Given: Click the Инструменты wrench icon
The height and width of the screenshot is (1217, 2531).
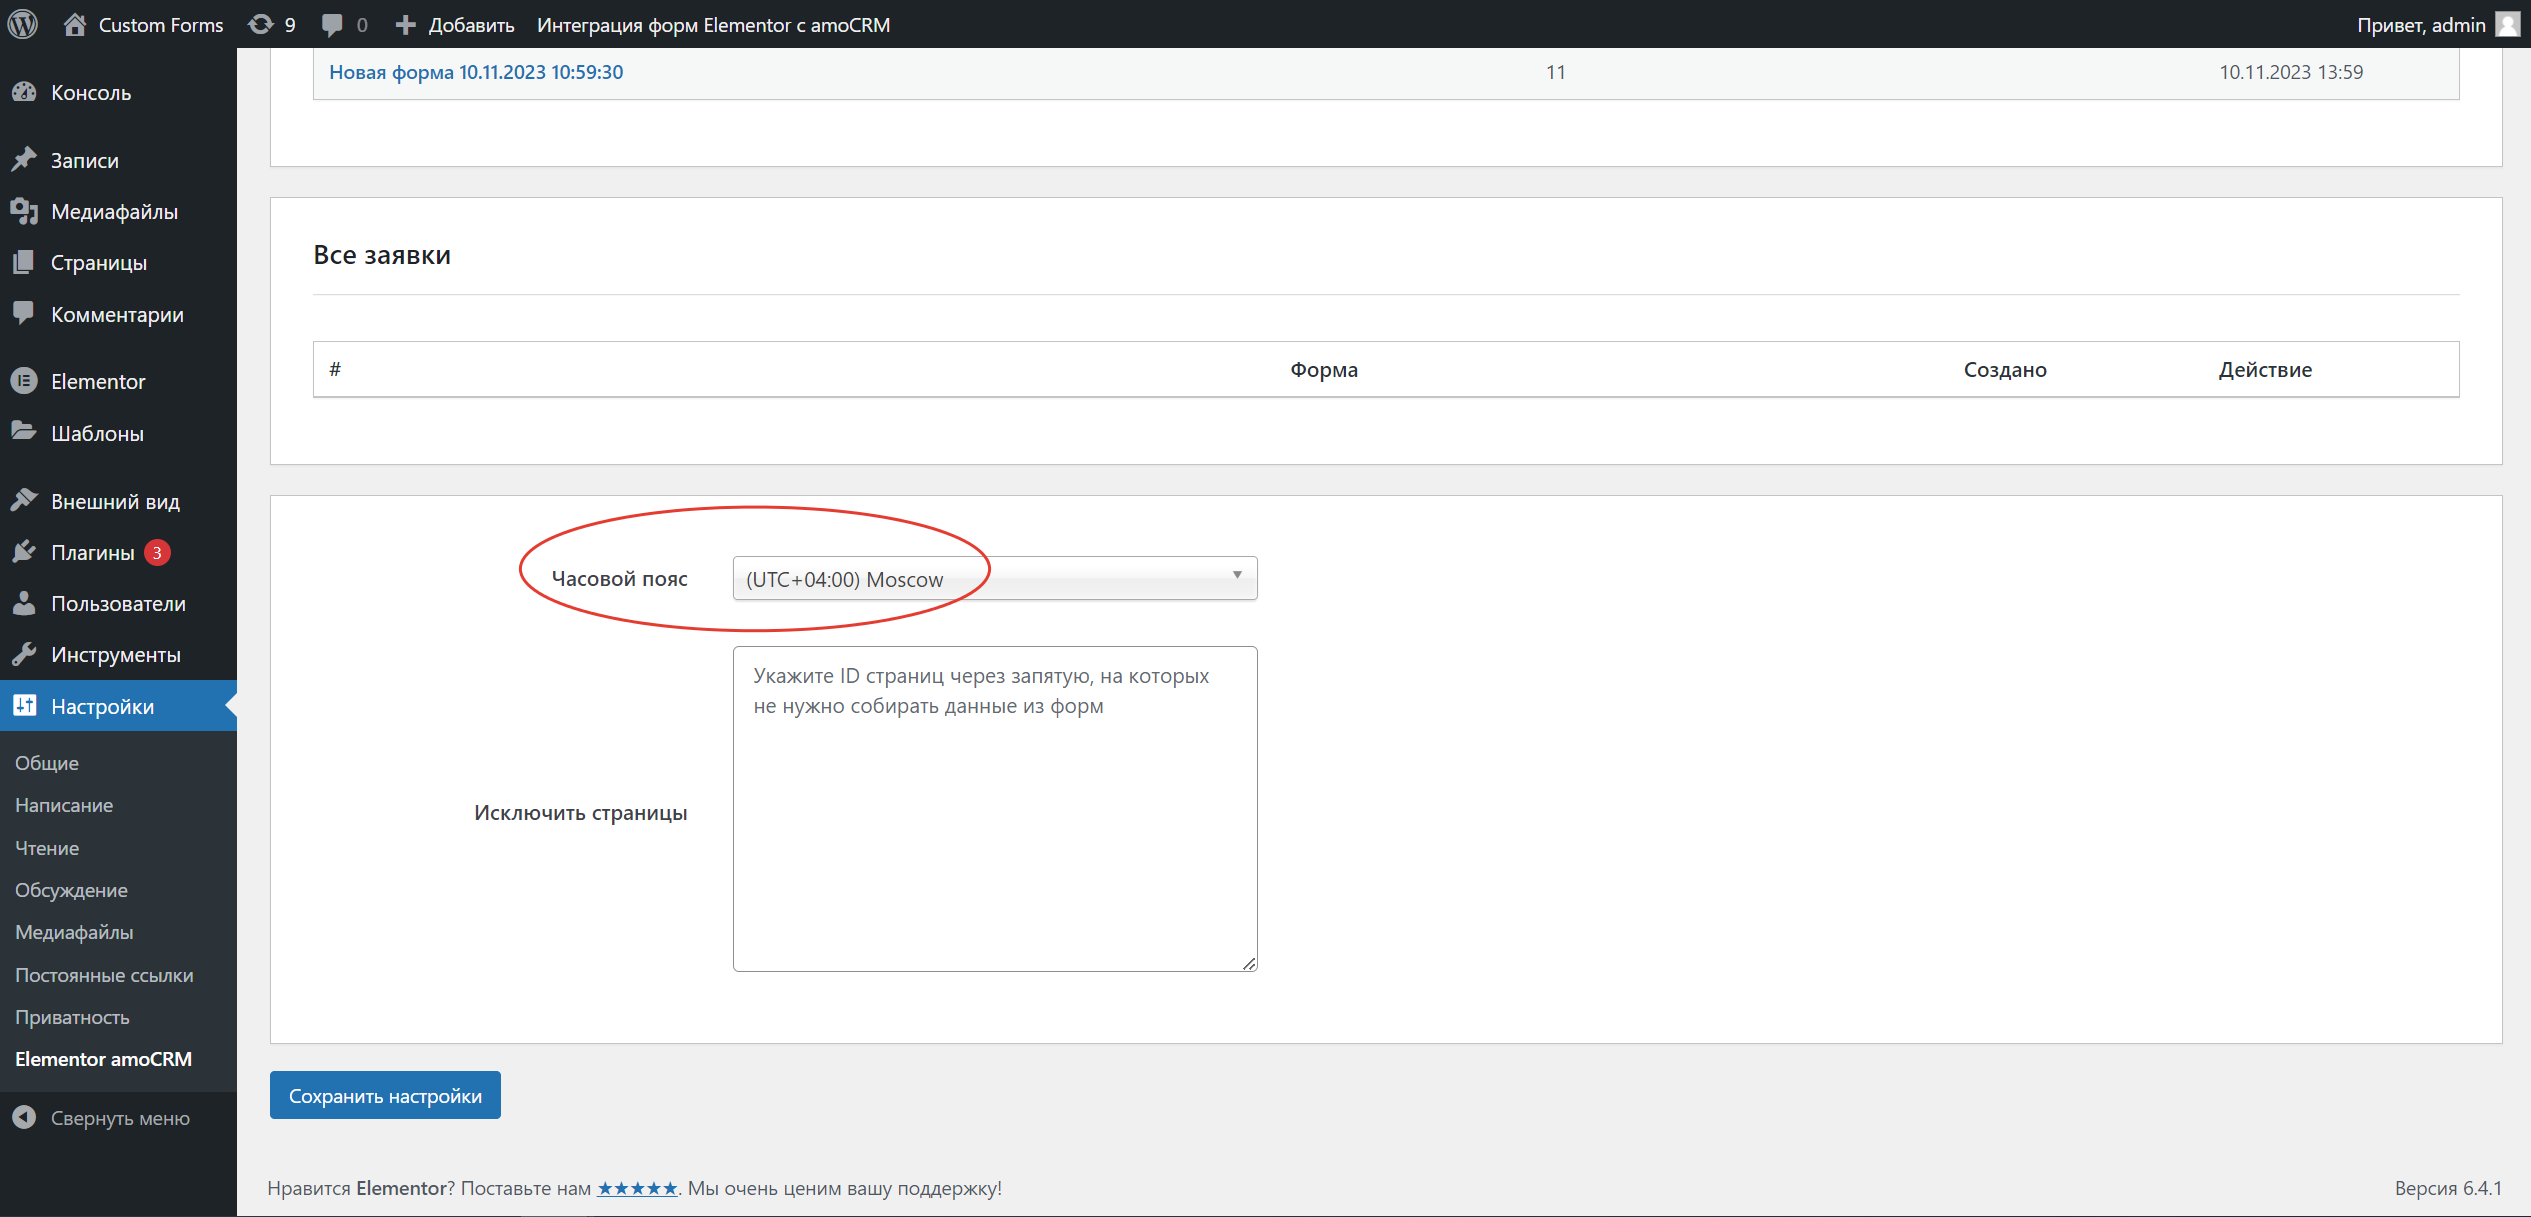Looking at the screenshot, I should [x=24, y=654].
